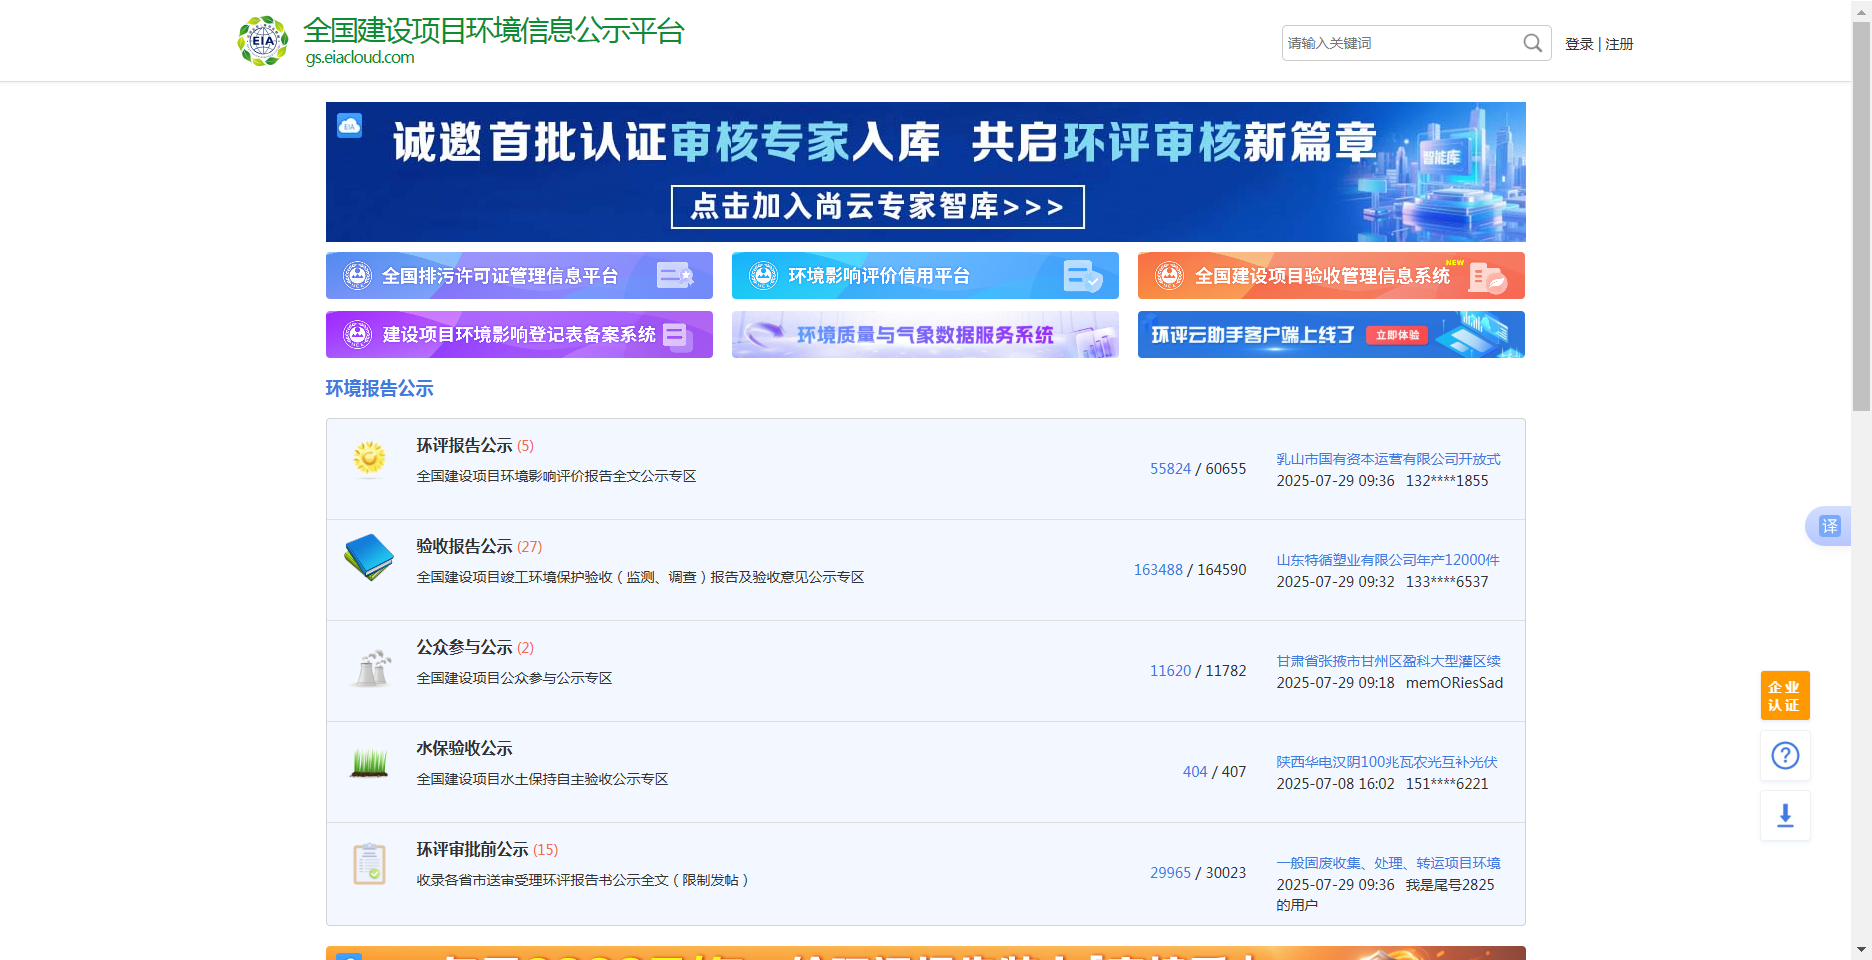
Task: Toggle the 译 translate tab on right edge
Action: [x=1829, y=526]
